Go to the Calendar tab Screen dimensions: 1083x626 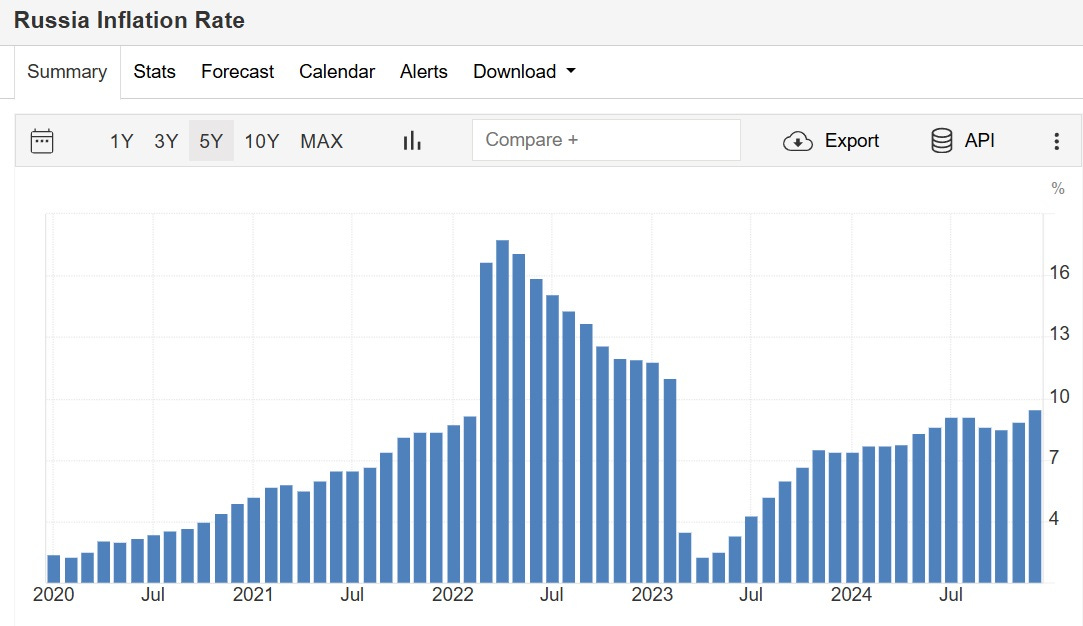point(336,71)
